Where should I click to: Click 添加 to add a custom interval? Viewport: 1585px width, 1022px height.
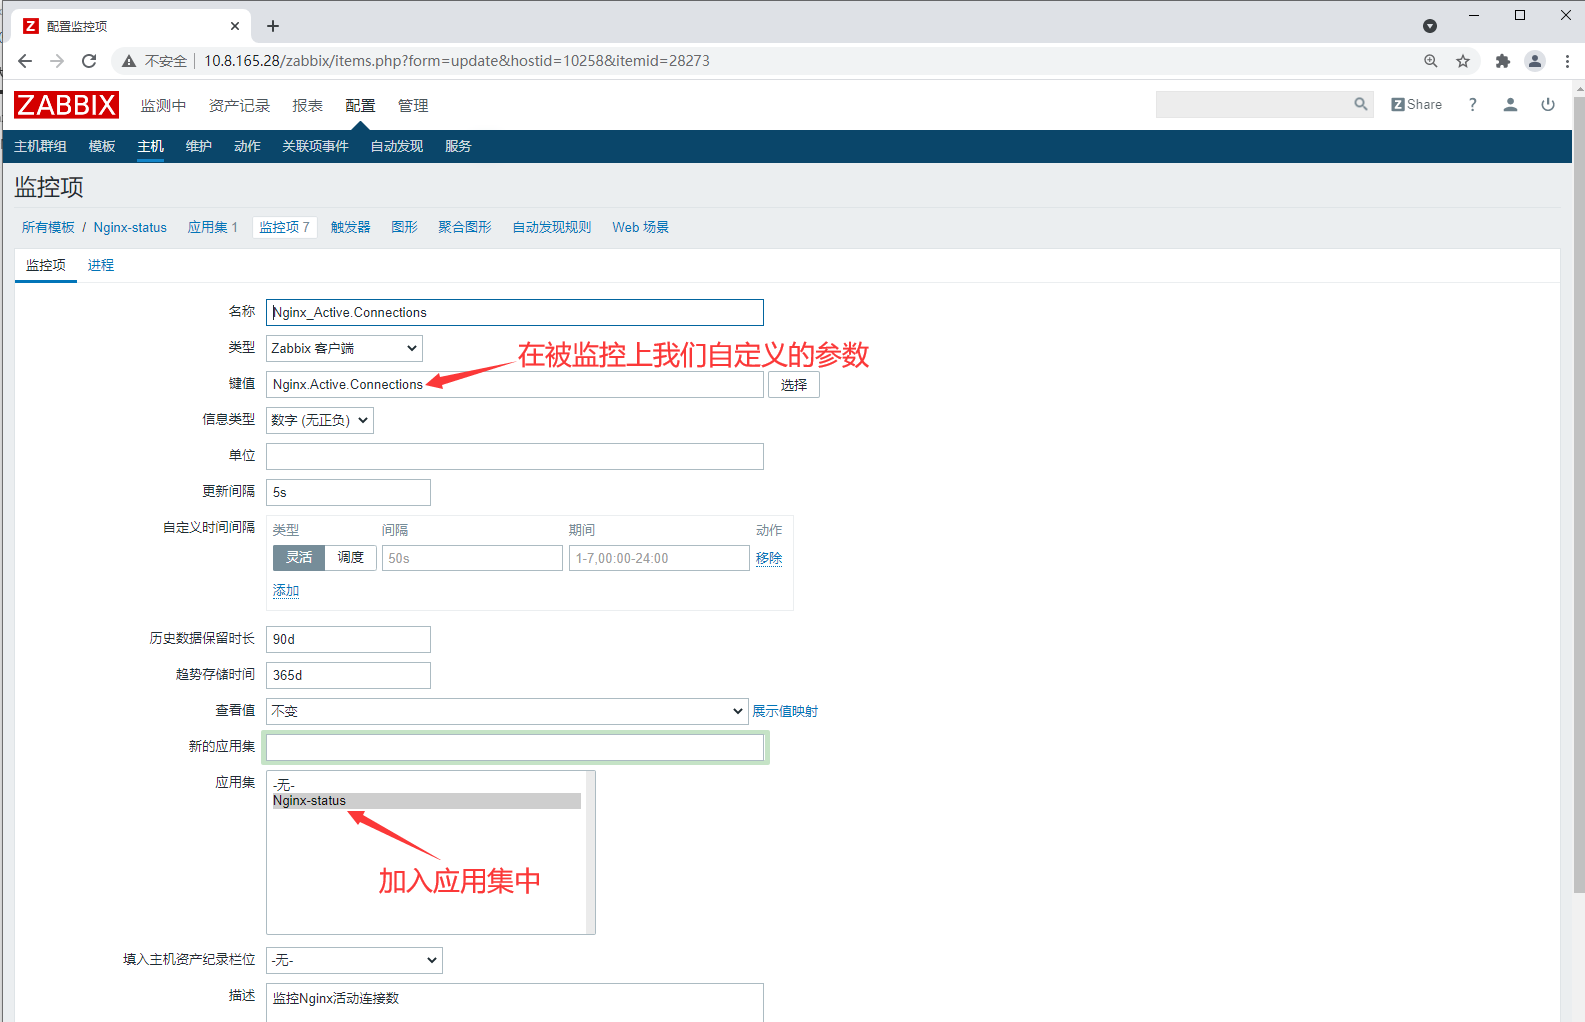(x=286, y=590)
